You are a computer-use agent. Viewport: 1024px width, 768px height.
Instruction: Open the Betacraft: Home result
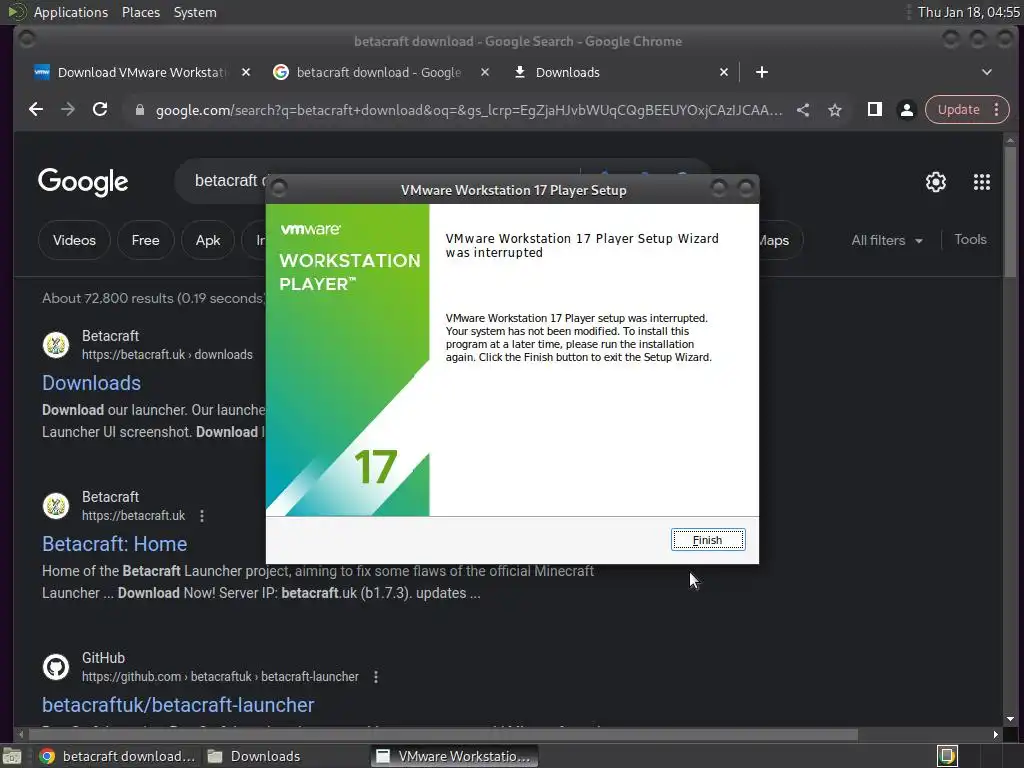click(114, 544)
